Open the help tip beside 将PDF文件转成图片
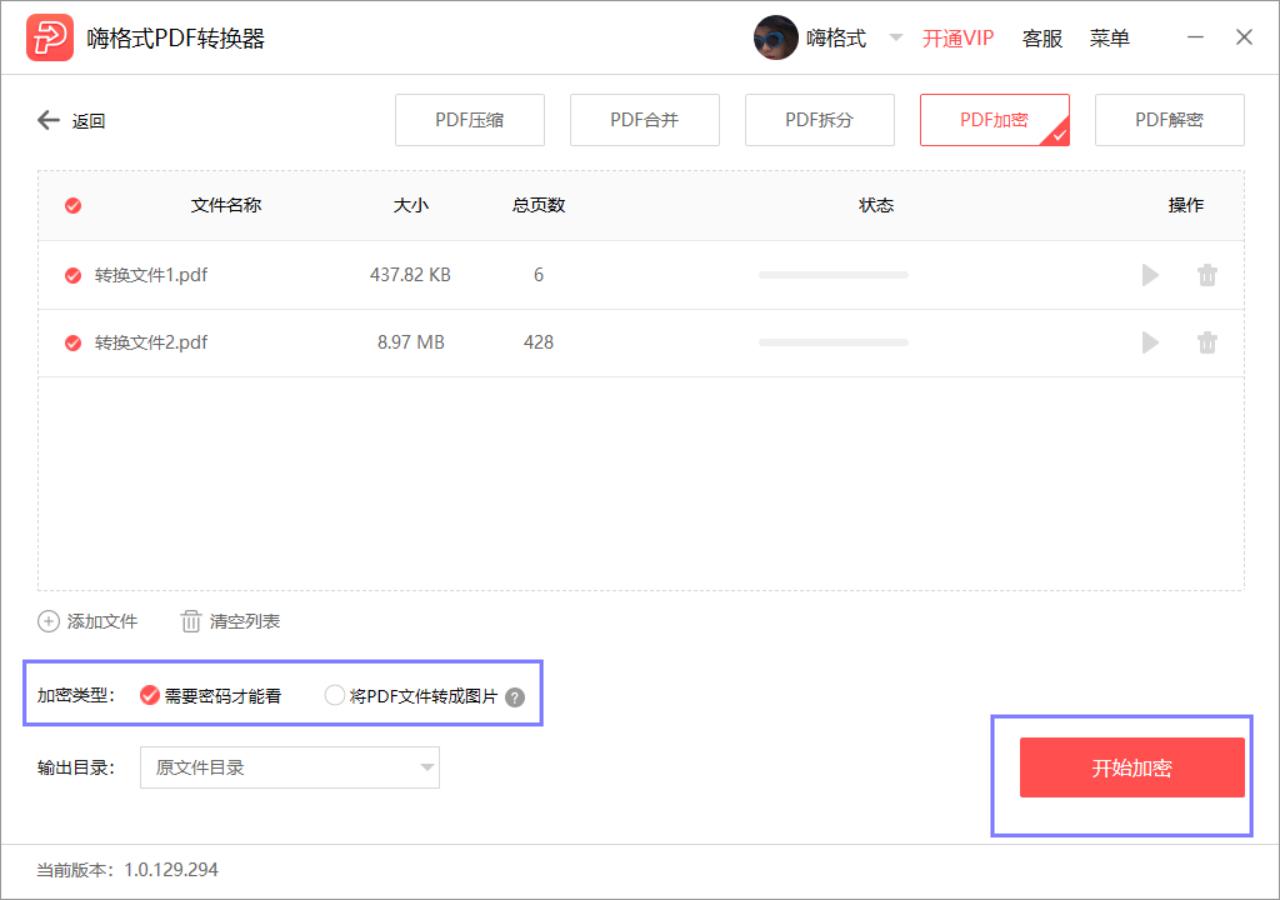 pos(513,695)
